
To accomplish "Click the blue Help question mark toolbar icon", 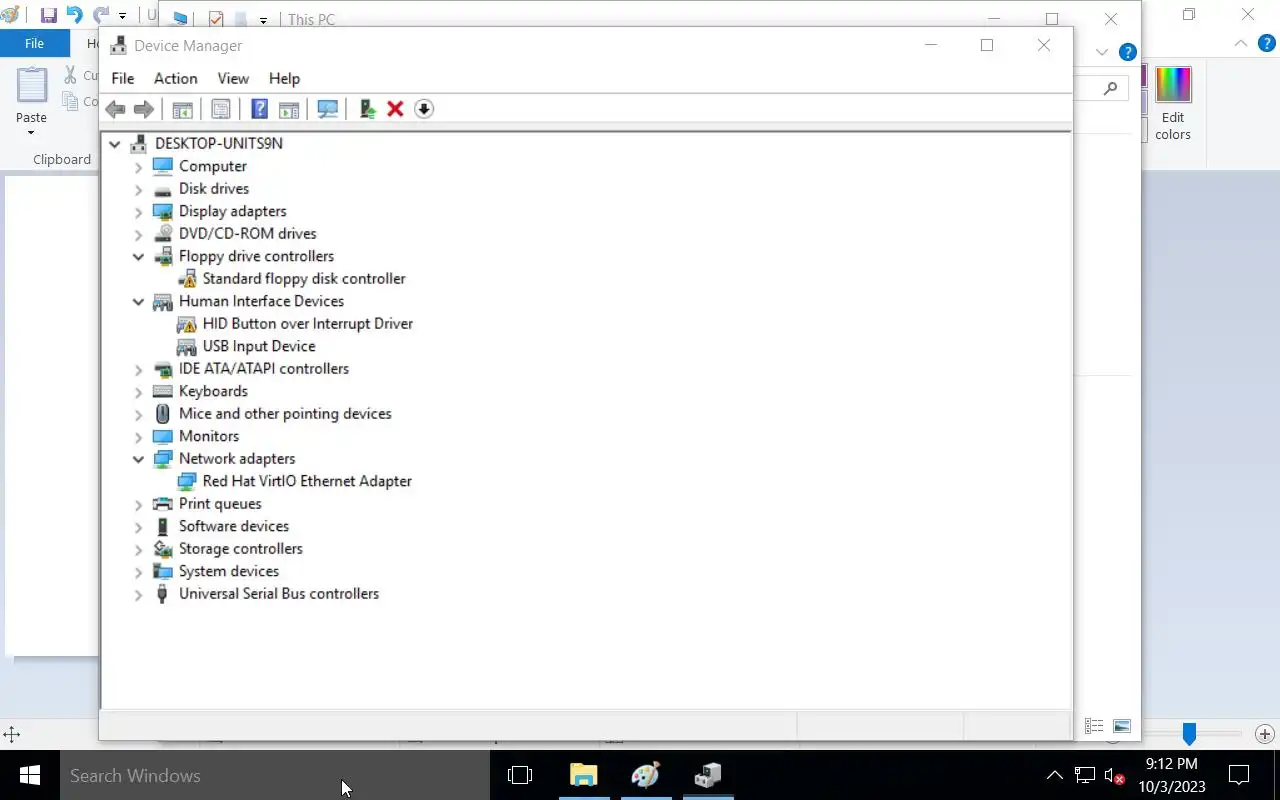I will (x=259, y=109).
